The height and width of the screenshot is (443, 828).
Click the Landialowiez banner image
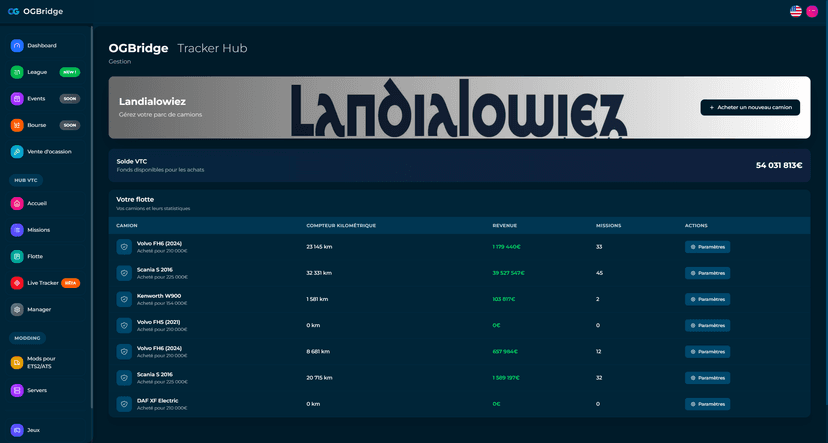click(456, 108)
